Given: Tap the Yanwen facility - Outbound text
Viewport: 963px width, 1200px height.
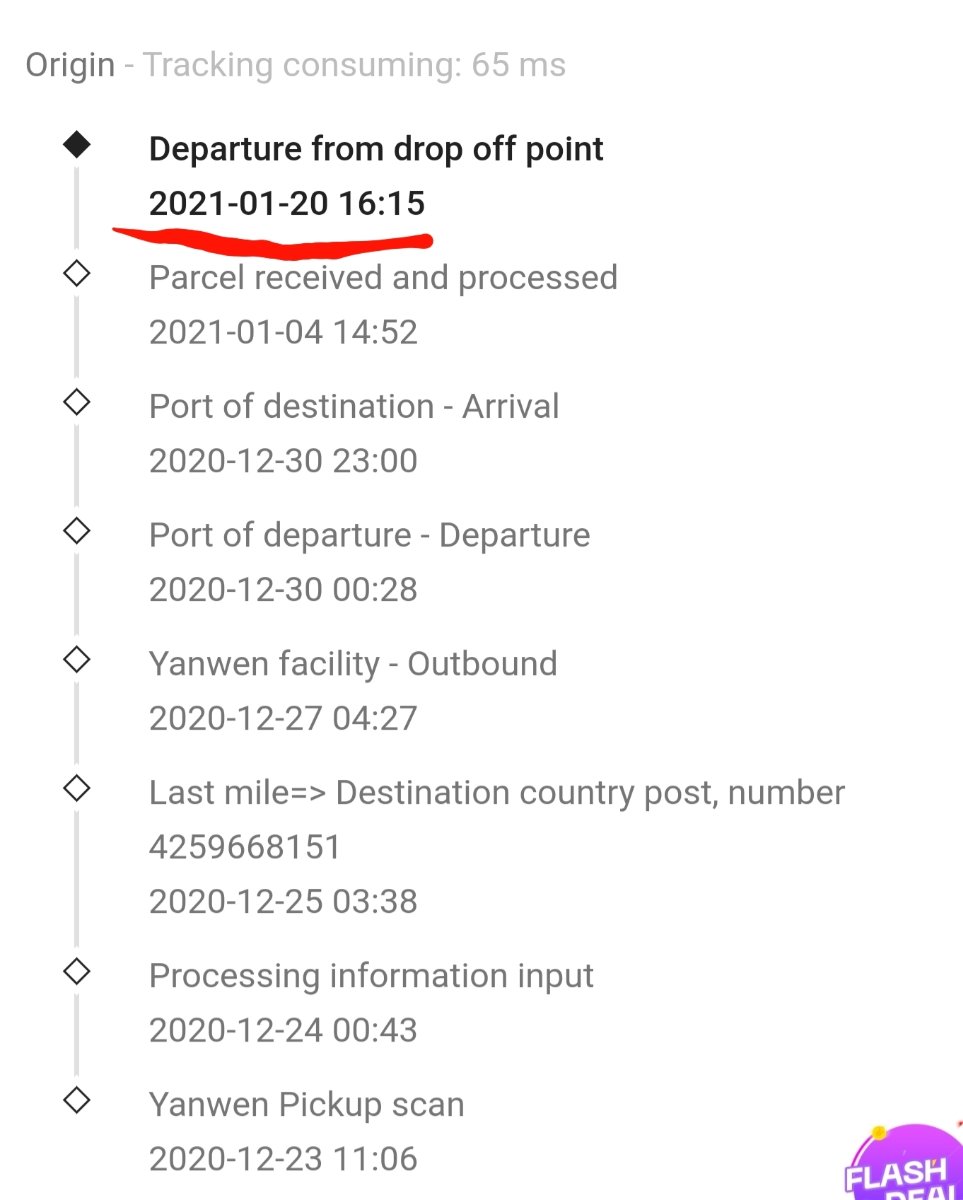Looking at the screenshot, I should (x=353, y=663).
